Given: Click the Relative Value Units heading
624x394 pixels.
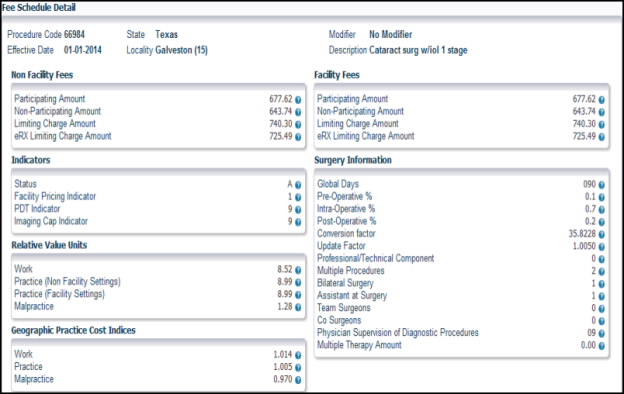Looking at the screenshot, I should point(49,245).
